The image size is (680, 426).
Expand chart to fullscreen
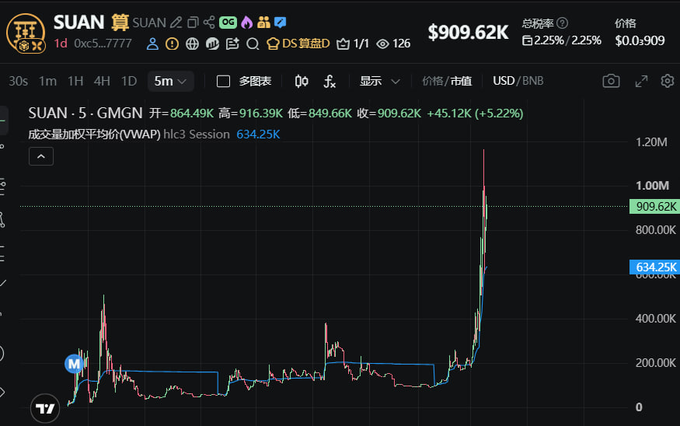[x=641, y=81]
